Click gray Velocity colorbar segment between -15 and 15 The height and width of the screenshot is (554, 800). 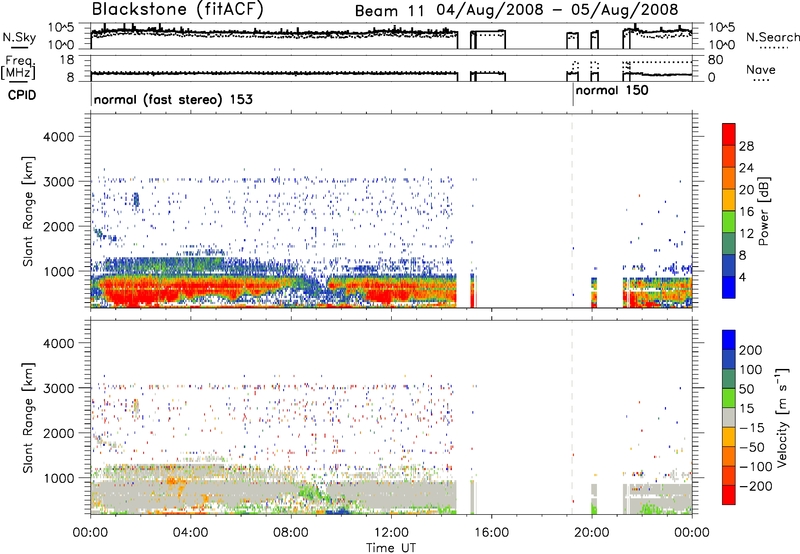pos(729,417)
